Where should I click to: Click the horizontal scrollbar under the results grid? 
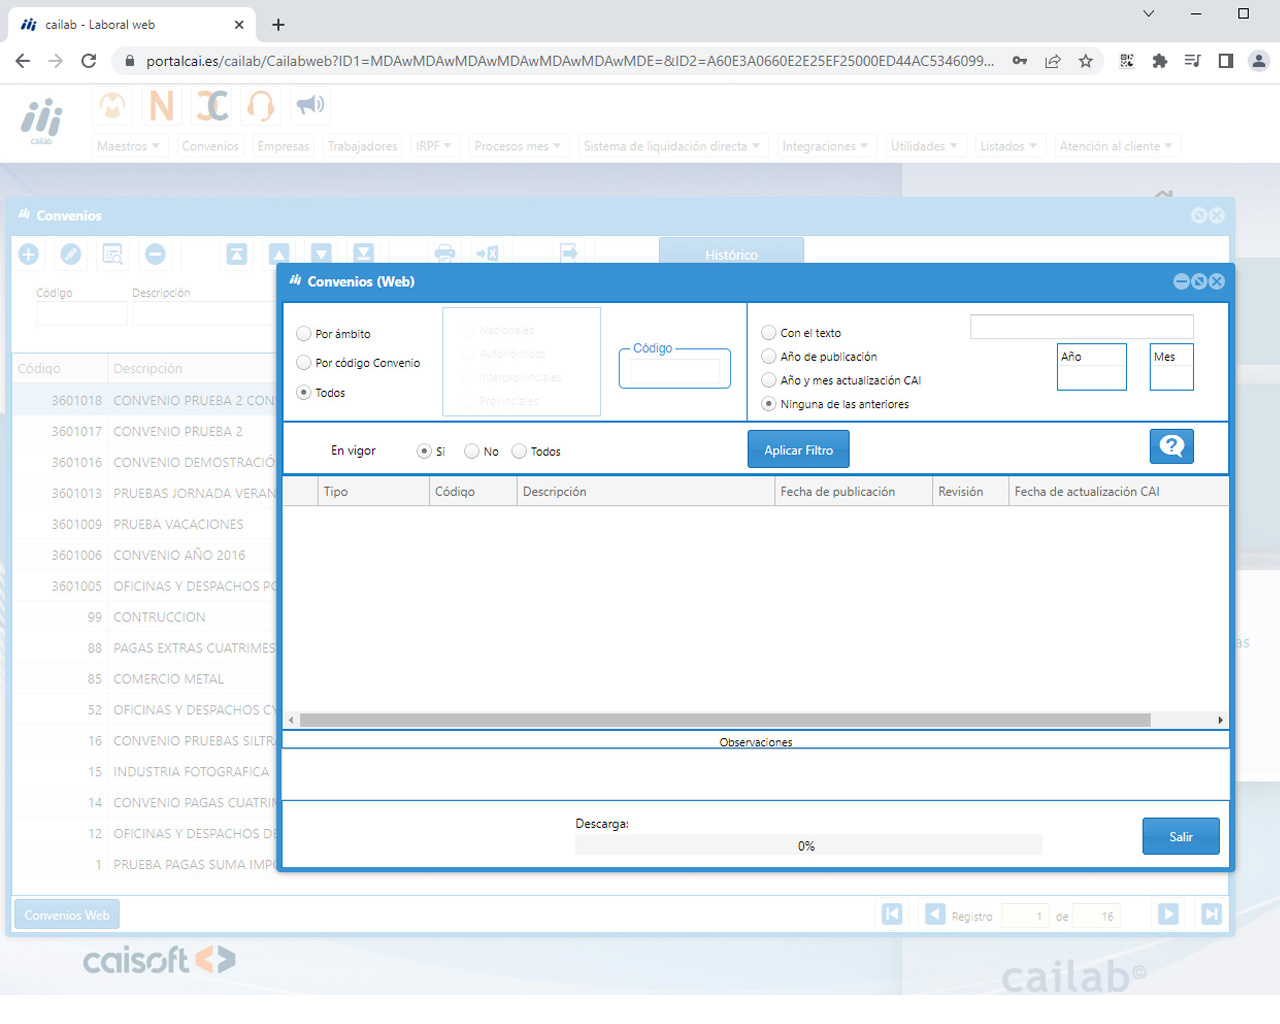click(725, 720)
